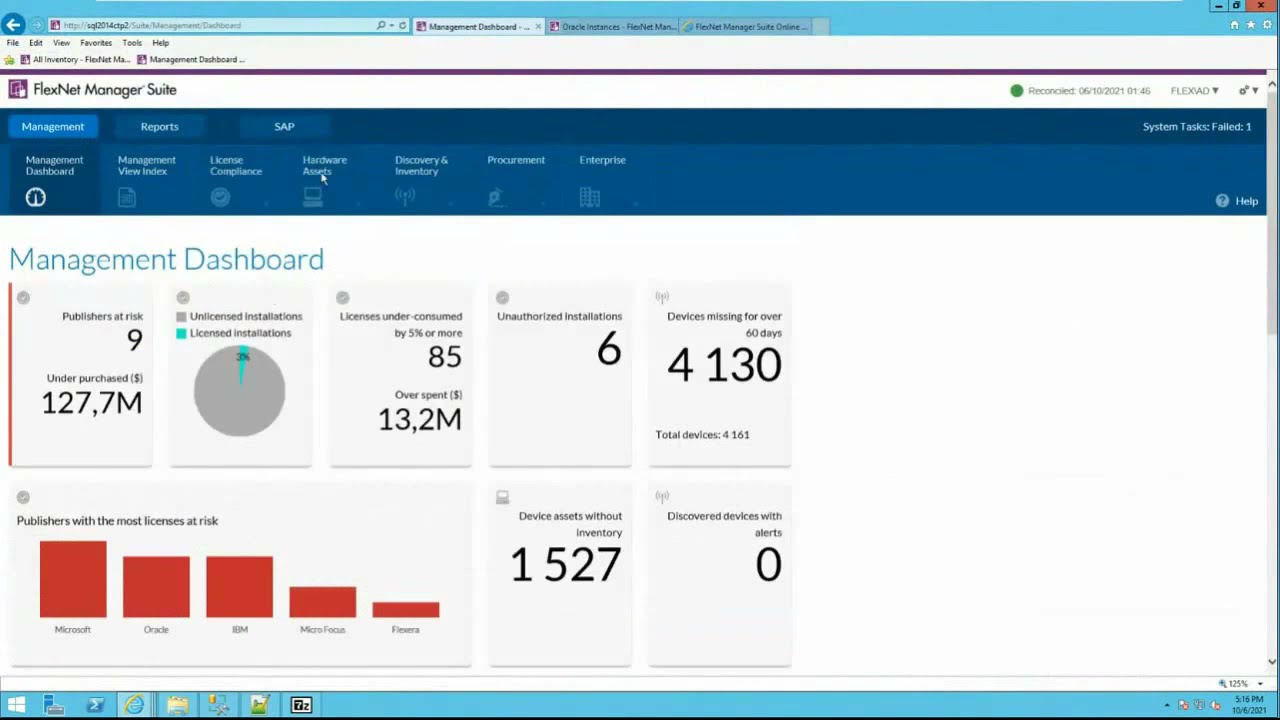This screenshot has width=1280, height=720.
Task: Open the Windows Start button
Action: point(16,705)
